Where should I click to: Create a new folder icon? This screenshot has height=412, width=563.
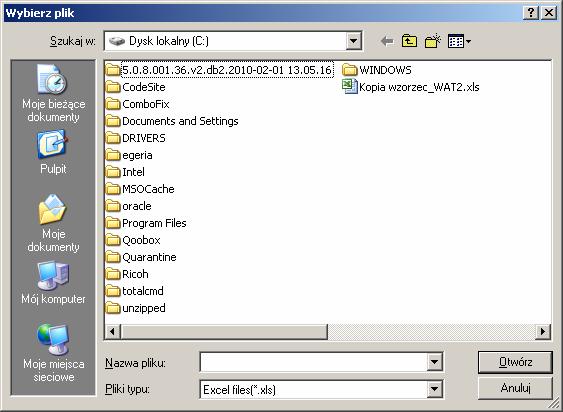coord(433,41)
